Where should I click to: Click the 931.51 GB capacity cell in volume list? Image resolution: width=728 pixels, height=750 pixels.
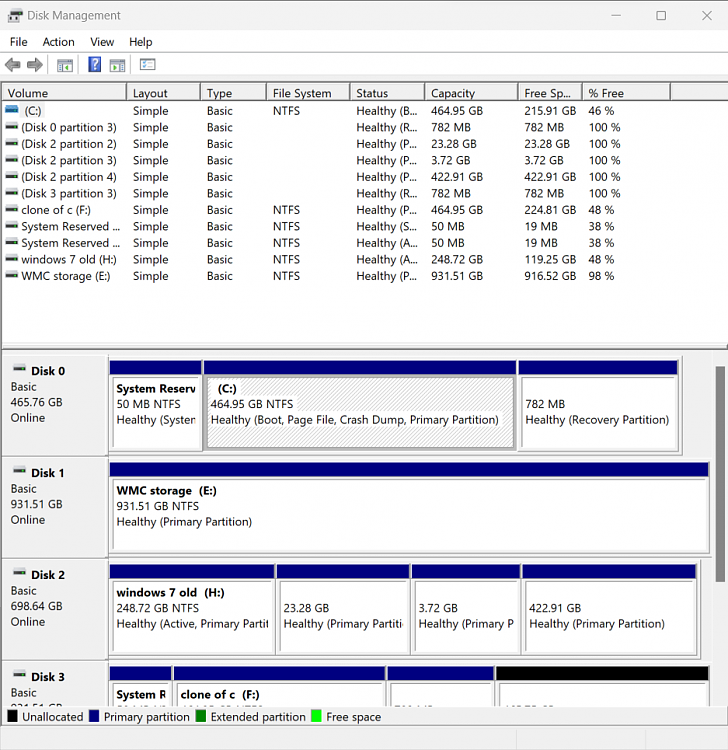pos(457,276)
